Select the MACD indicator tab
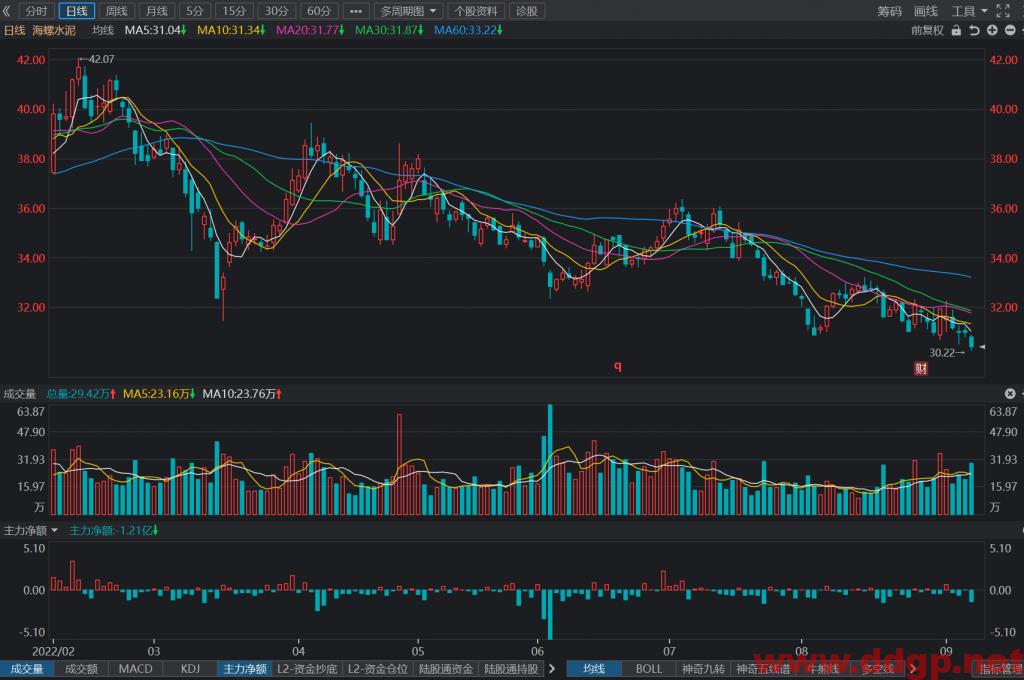Screen dimensions: 1024x680 tap(135, 669)
